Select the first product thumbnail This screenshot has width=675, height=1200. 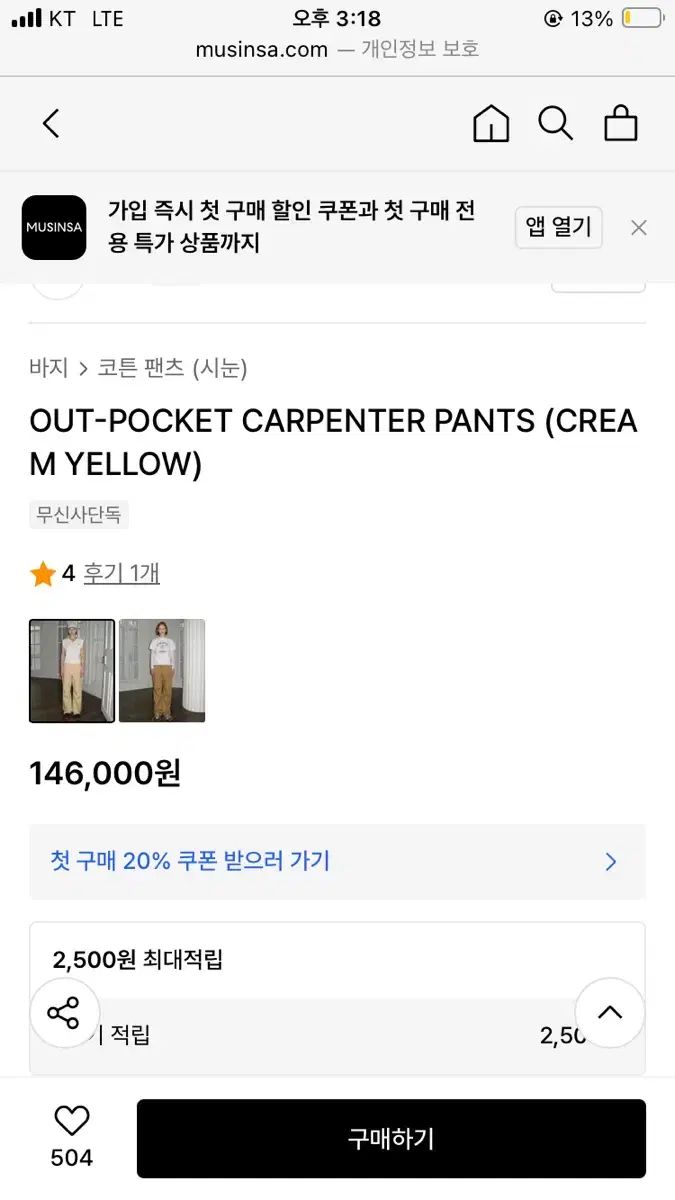72,671
